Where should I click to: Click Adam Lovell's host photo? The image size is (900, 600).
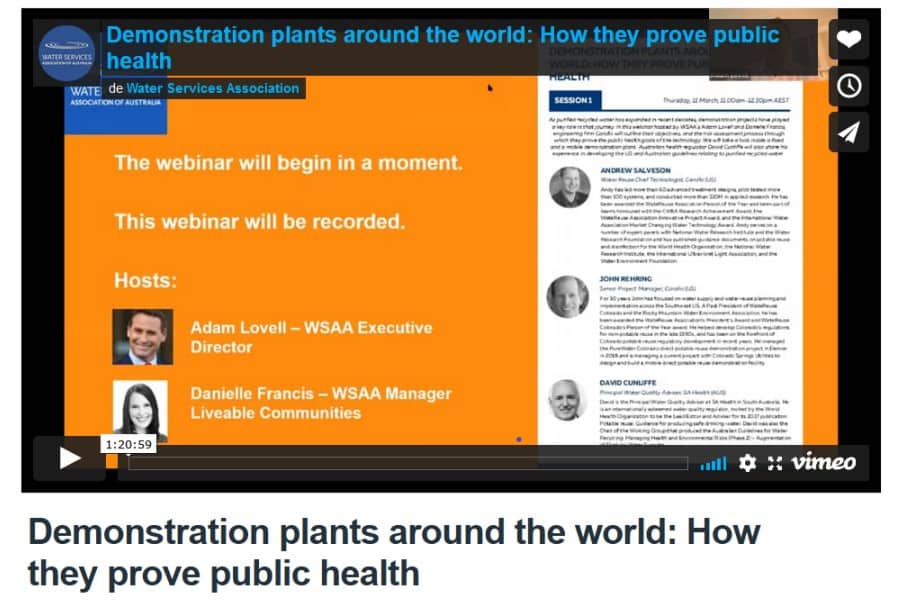click(x=141, y=337)
